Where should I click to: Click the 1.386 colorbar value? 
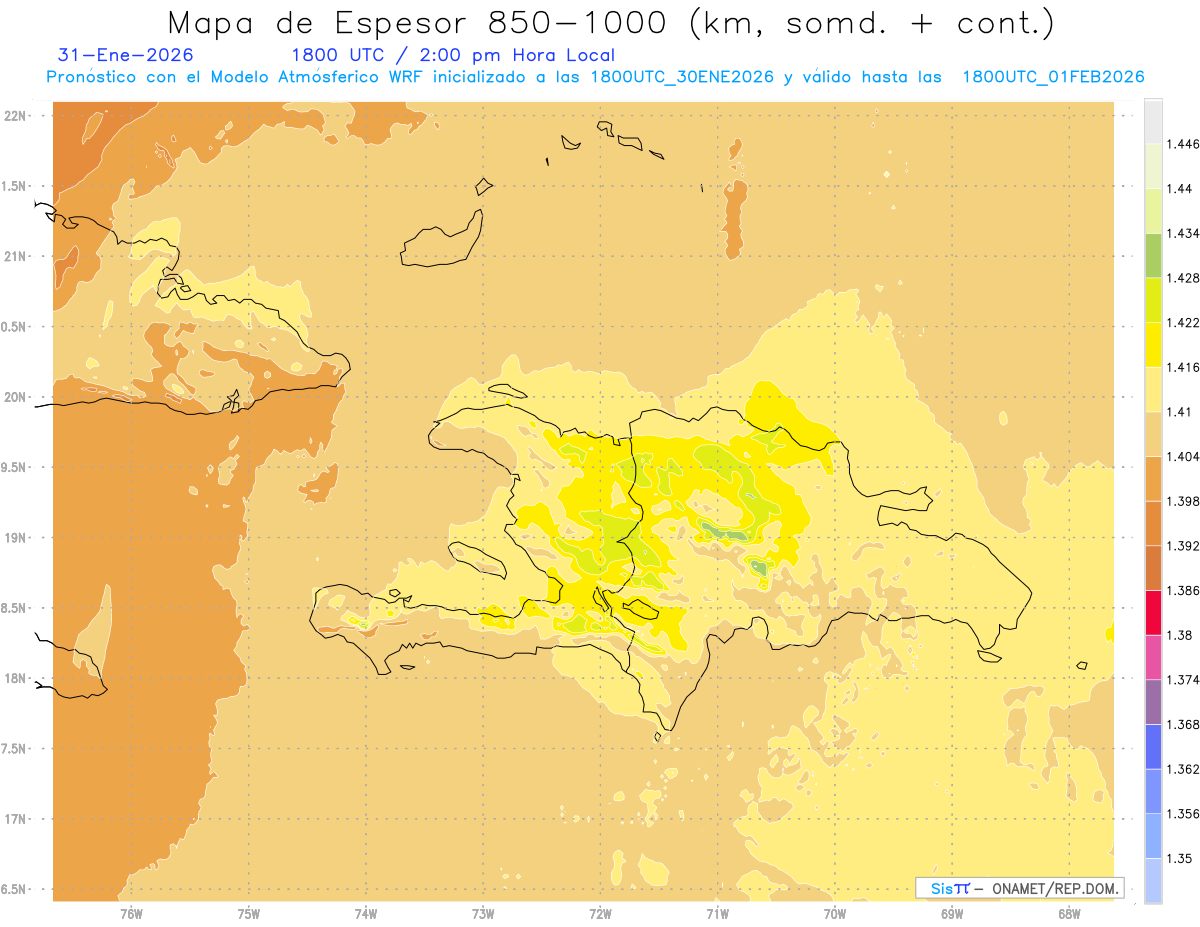pos(1182,590)
